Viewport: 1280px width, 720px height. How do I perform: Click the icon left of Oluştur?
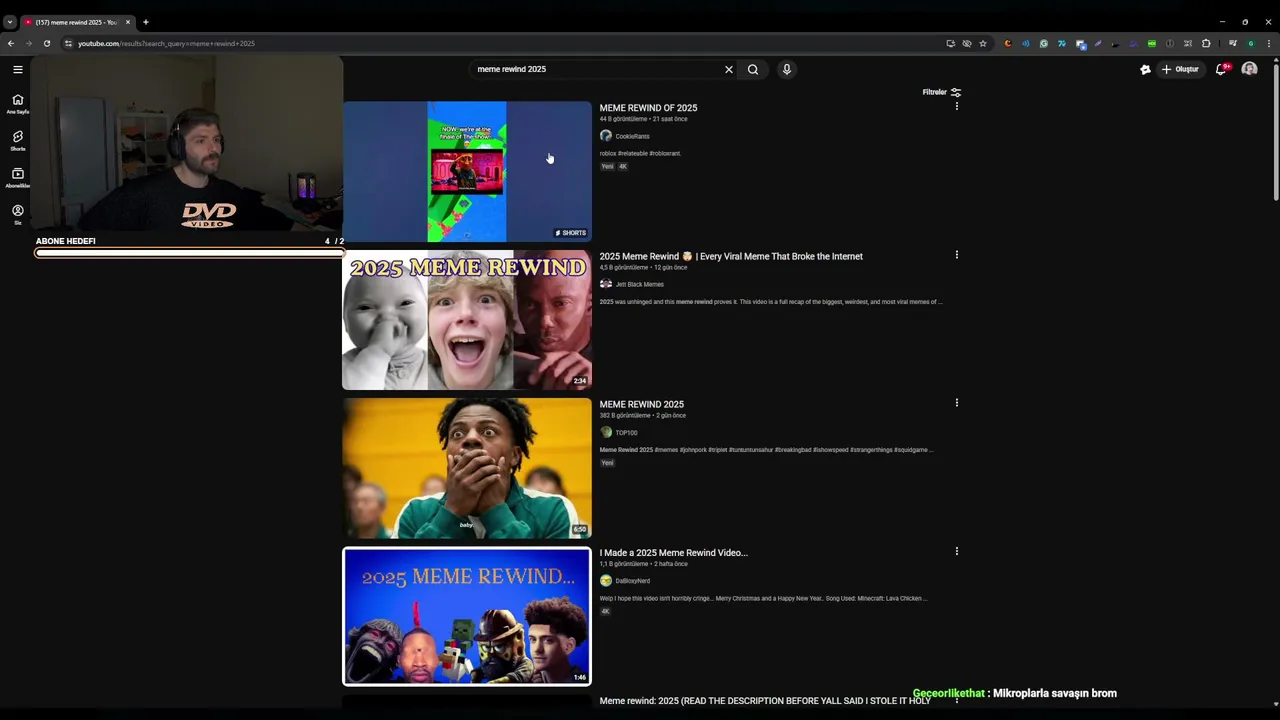coord(1145,69)
